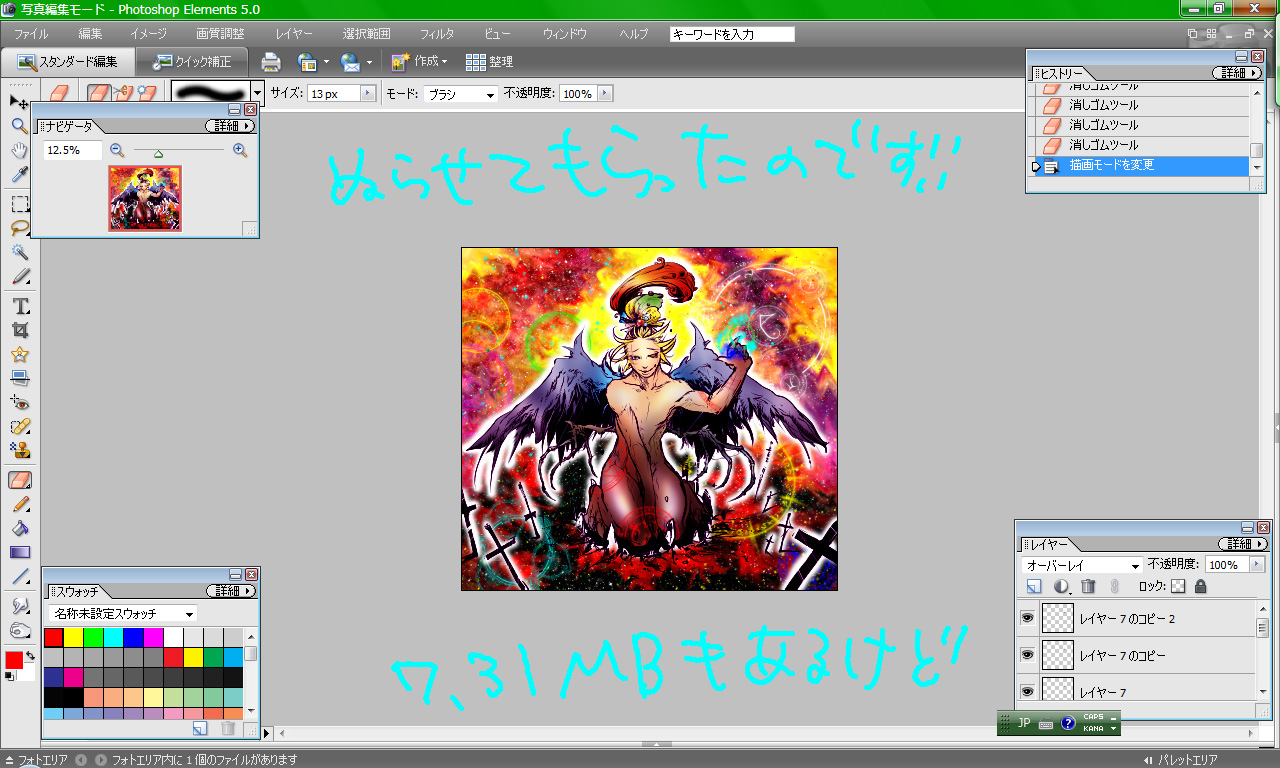Hide layer "レイヤー 7 のコピー"
1280x768 pixels.
pyautogui.click(x=1027, y=655)
